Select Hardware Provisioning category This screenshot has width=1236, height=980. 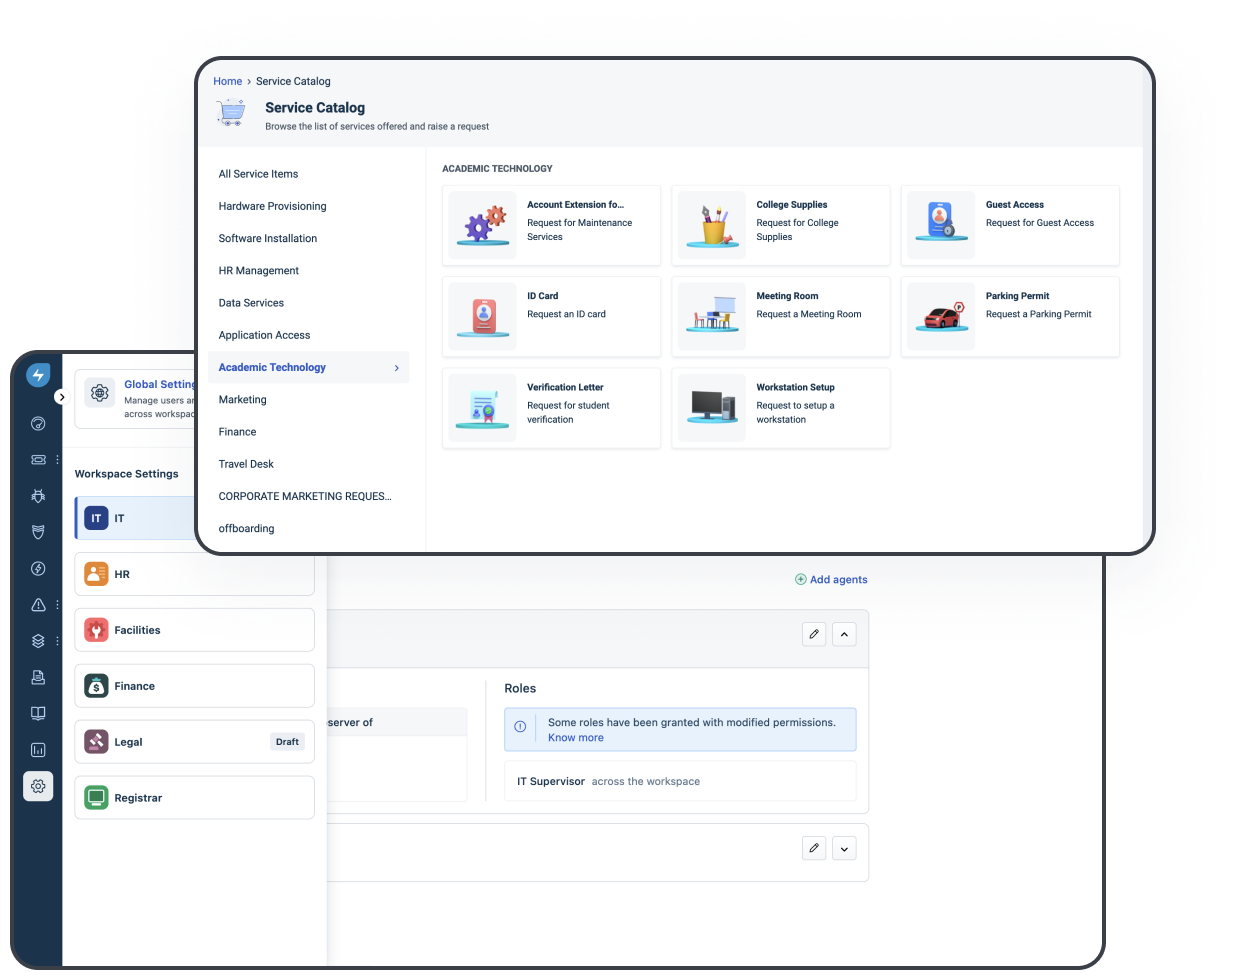pyautogui.click(x=272, y=206)
